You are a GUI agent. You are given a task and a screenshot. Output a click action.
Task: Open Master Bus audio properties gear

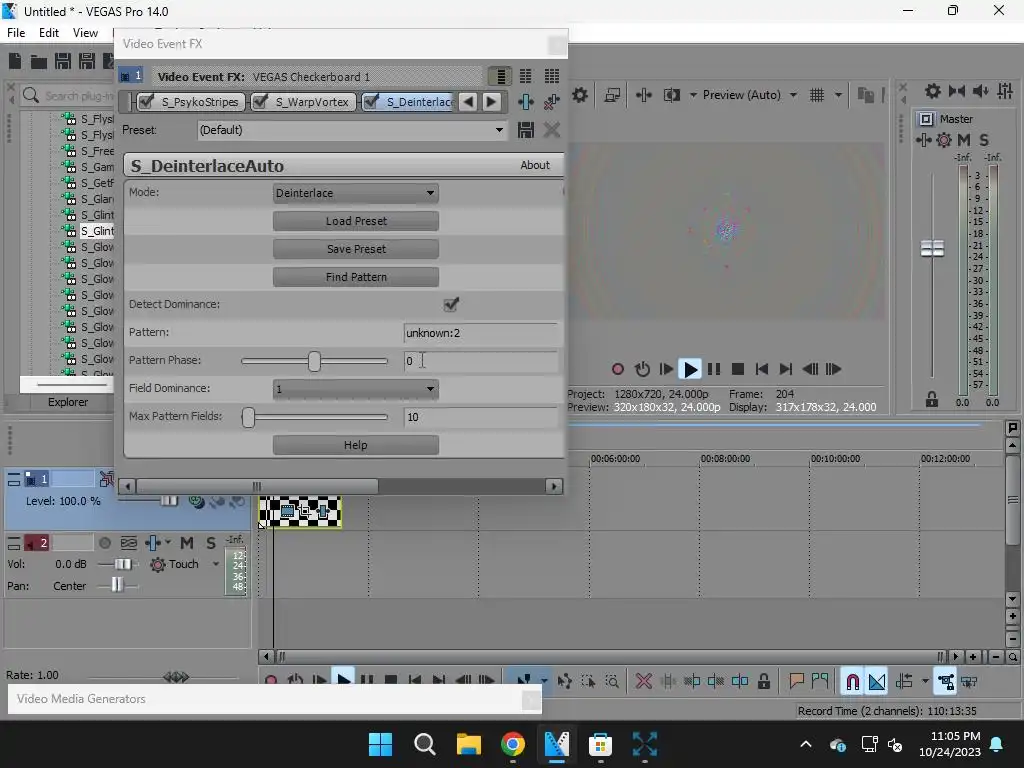[933, 91]
